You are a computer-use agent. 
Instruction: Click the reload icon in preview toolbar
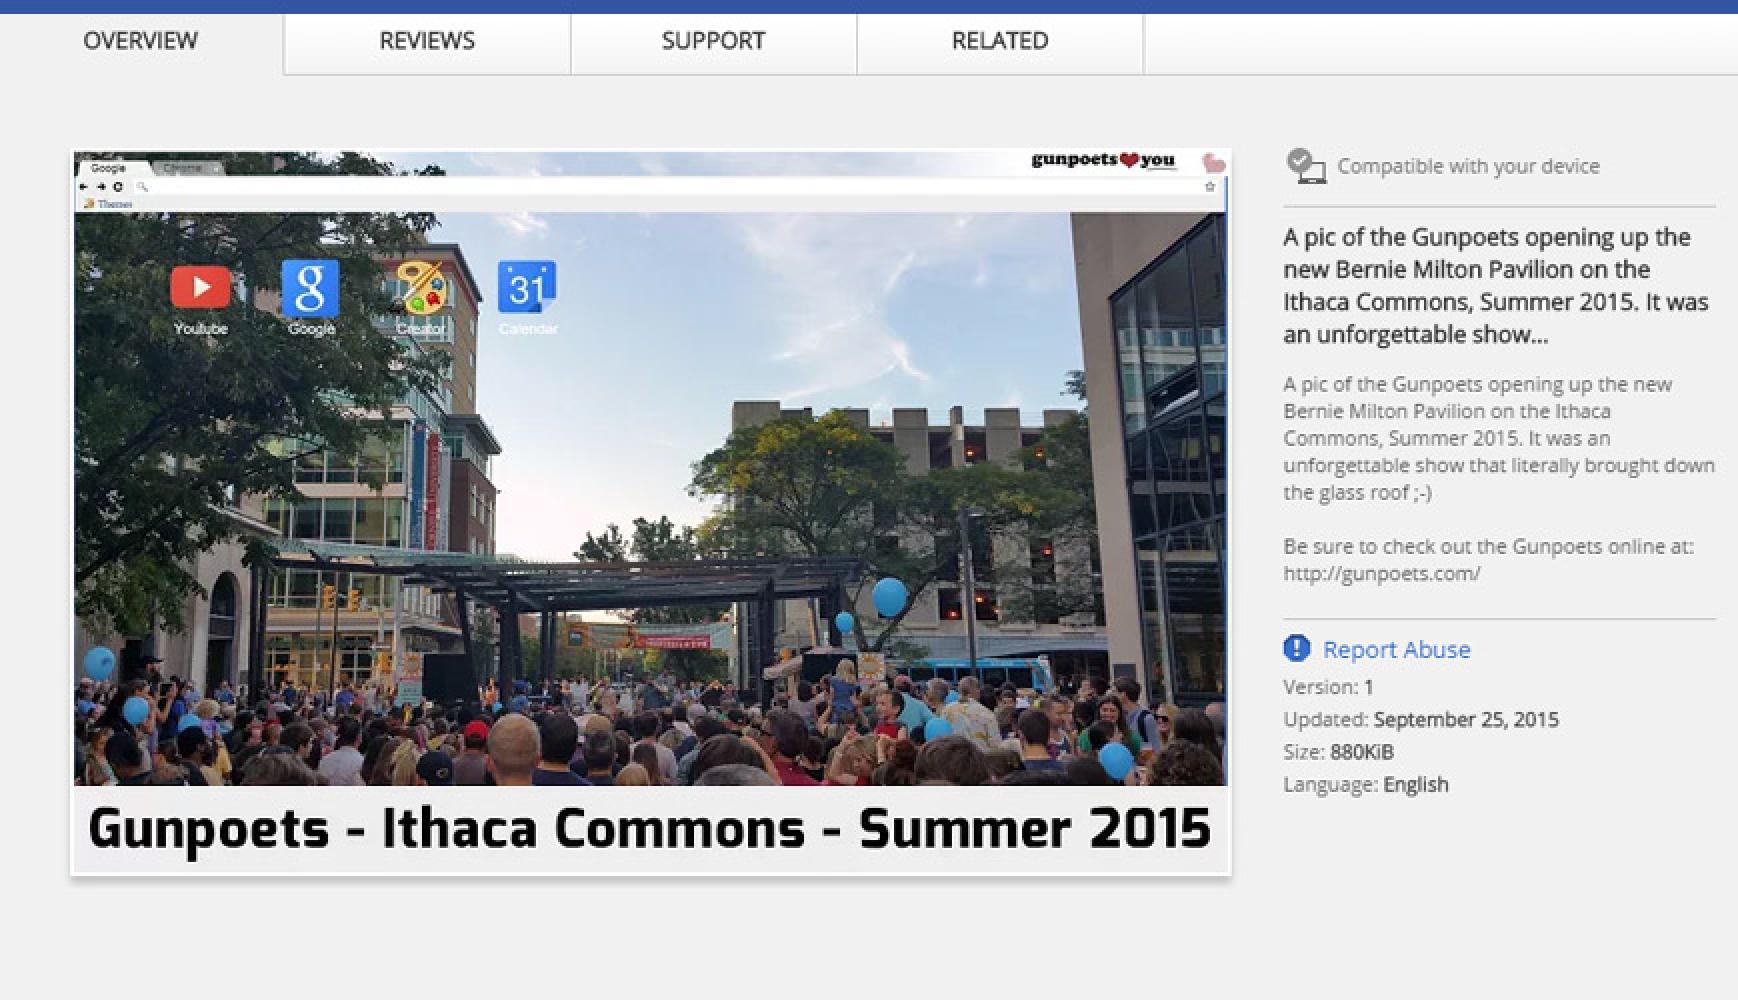[x=118, y=187]
